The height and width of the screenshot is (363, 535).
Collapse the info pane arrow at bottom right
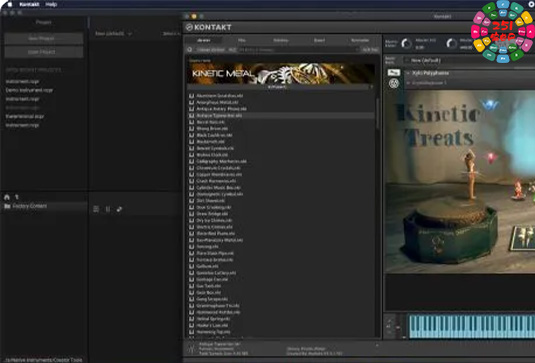377,345
